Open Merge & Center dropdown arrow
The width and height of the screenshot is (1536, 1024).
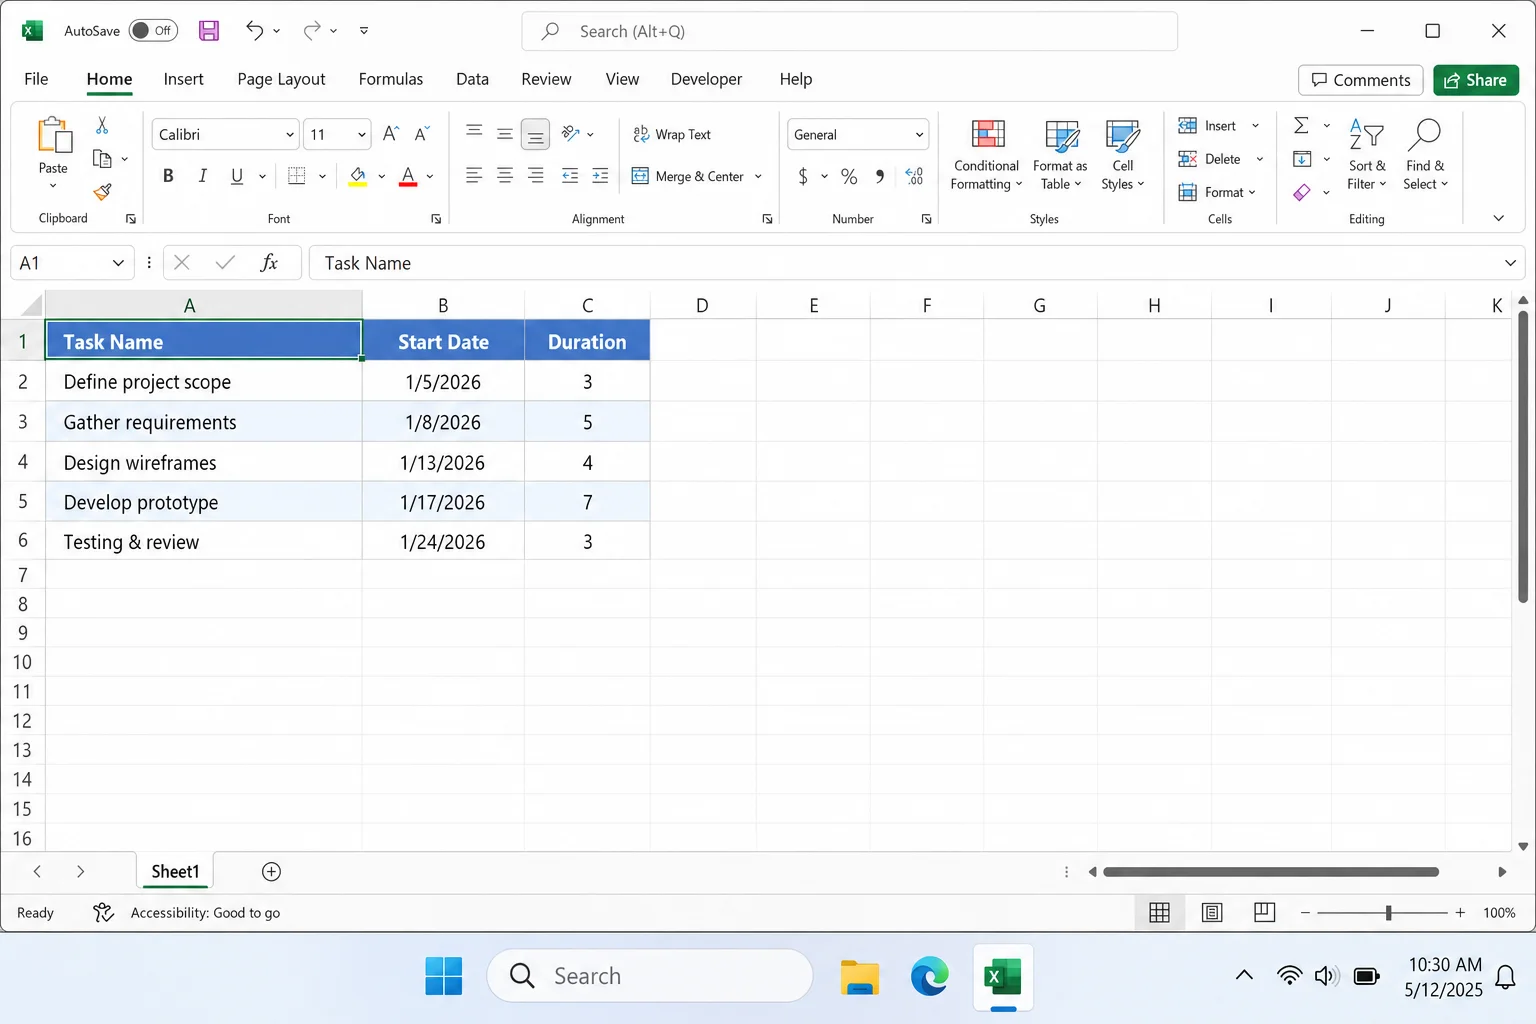pyautogui.click(x=758, y=177)
